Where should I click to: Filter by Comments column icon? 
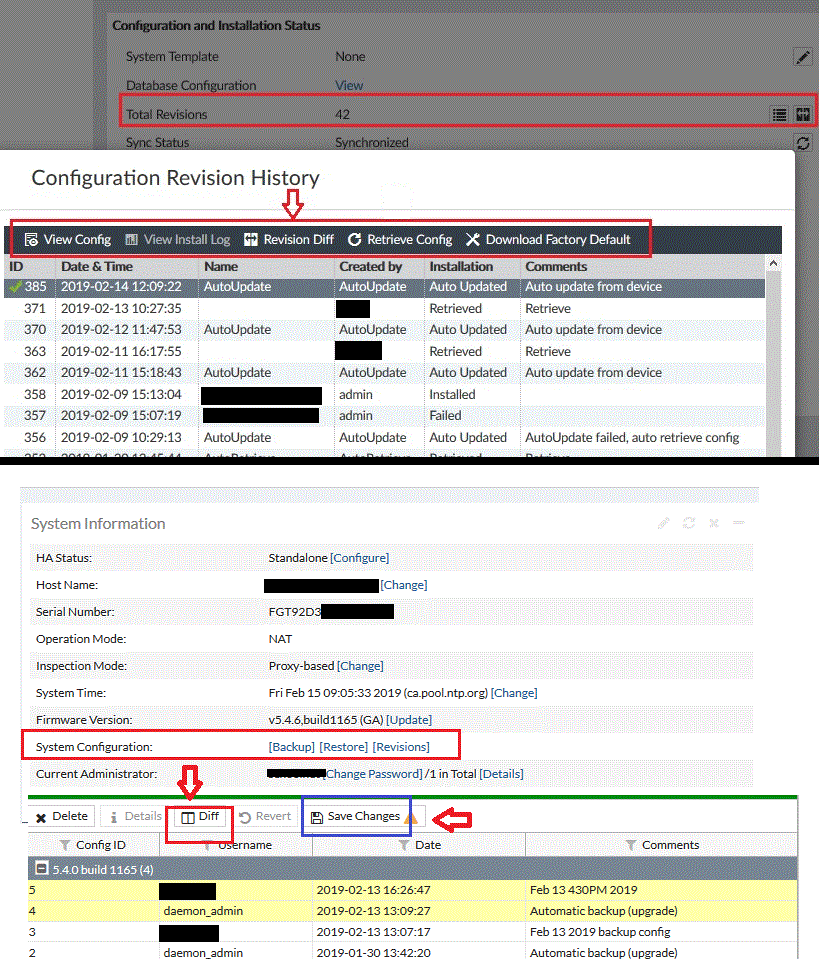point(631,845)
